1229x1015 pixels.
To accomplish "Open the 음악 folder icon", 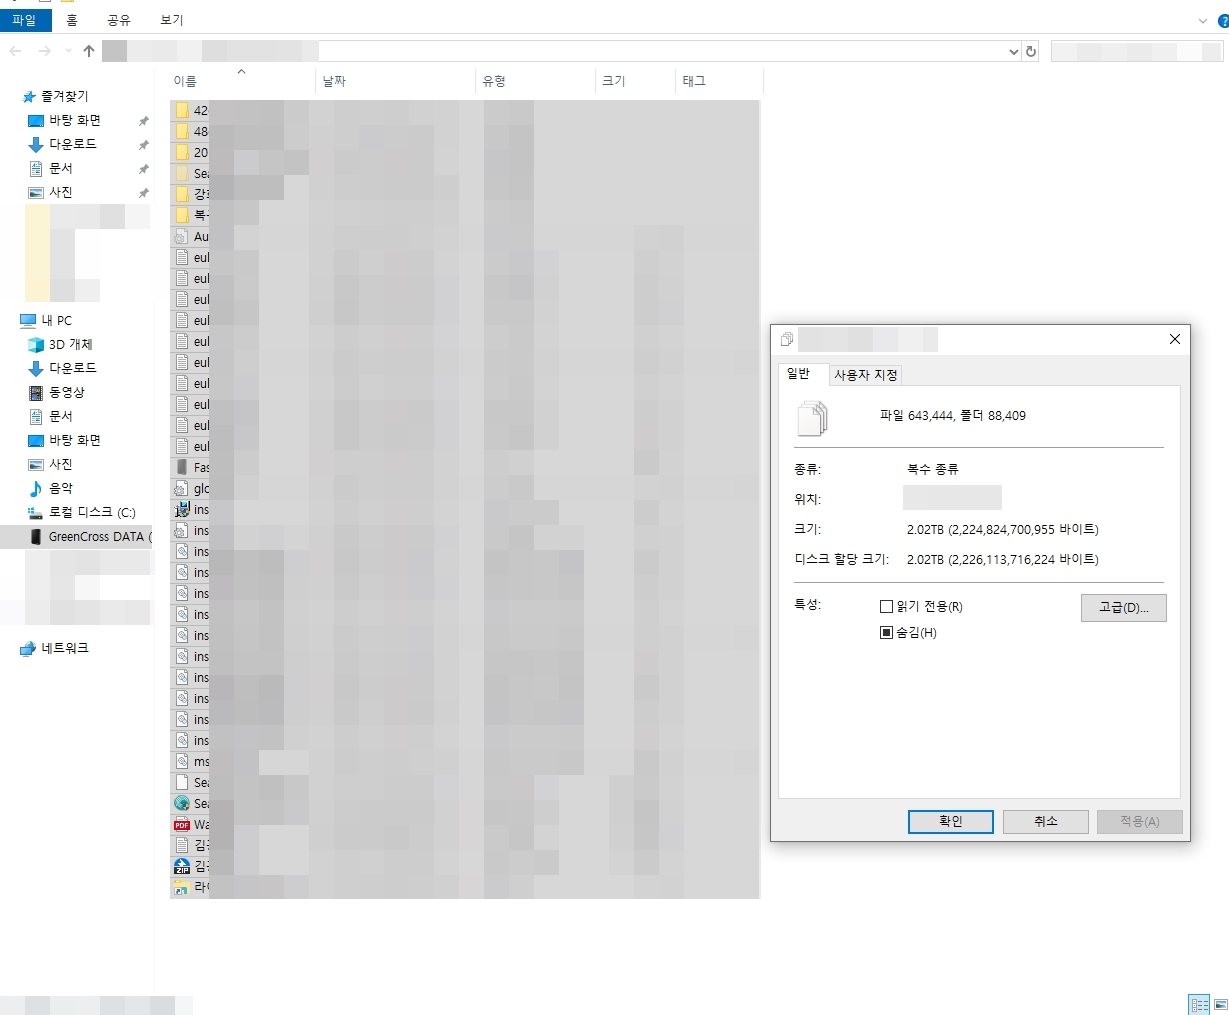I will (36, 489).
